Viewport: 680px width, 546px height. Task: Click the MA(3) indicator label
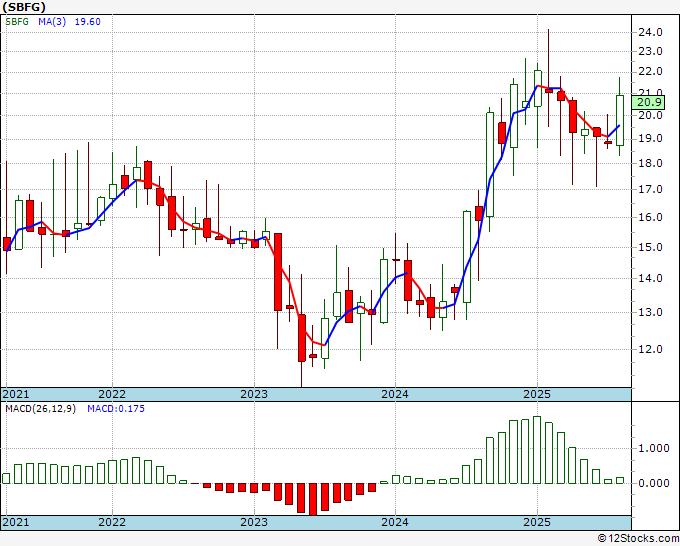click(52, 22)
